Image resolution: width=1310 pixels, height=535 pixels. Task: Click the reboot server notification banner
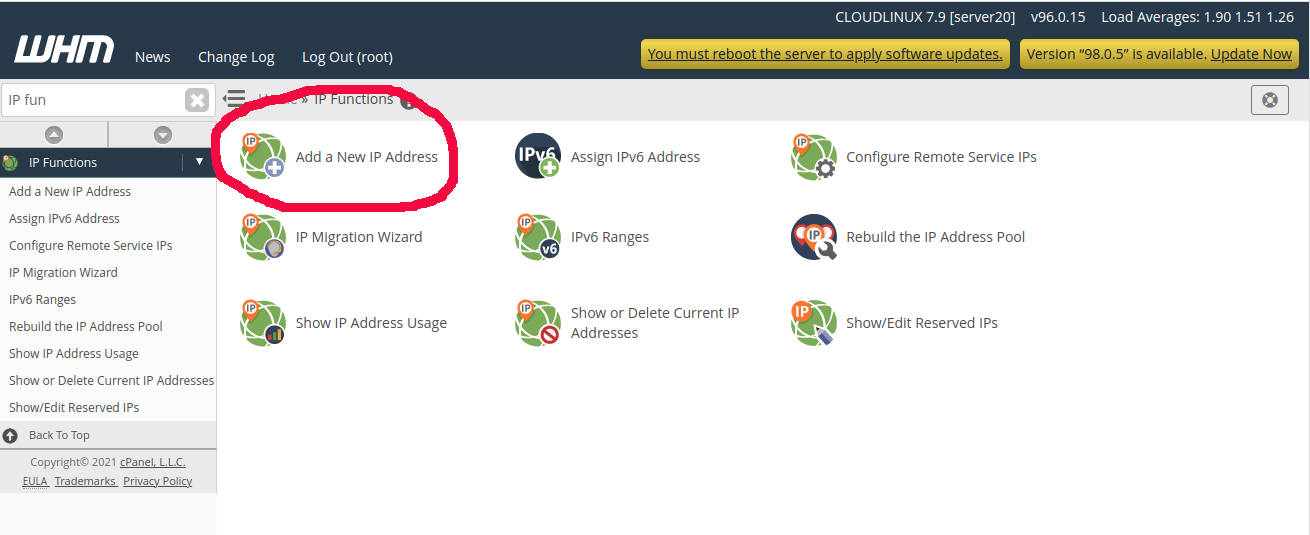(824, 54)
